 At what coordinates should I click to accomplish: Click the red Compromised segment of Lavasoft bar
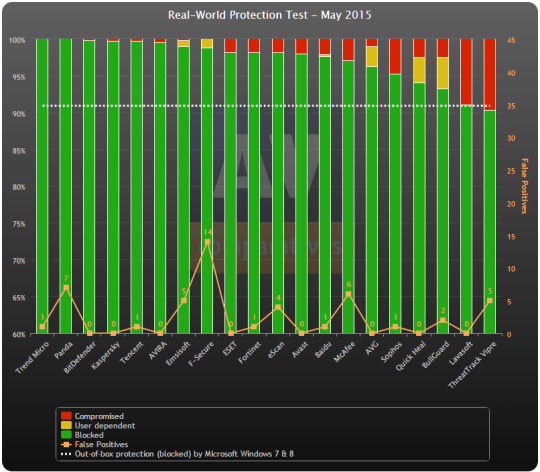point(466,71)
